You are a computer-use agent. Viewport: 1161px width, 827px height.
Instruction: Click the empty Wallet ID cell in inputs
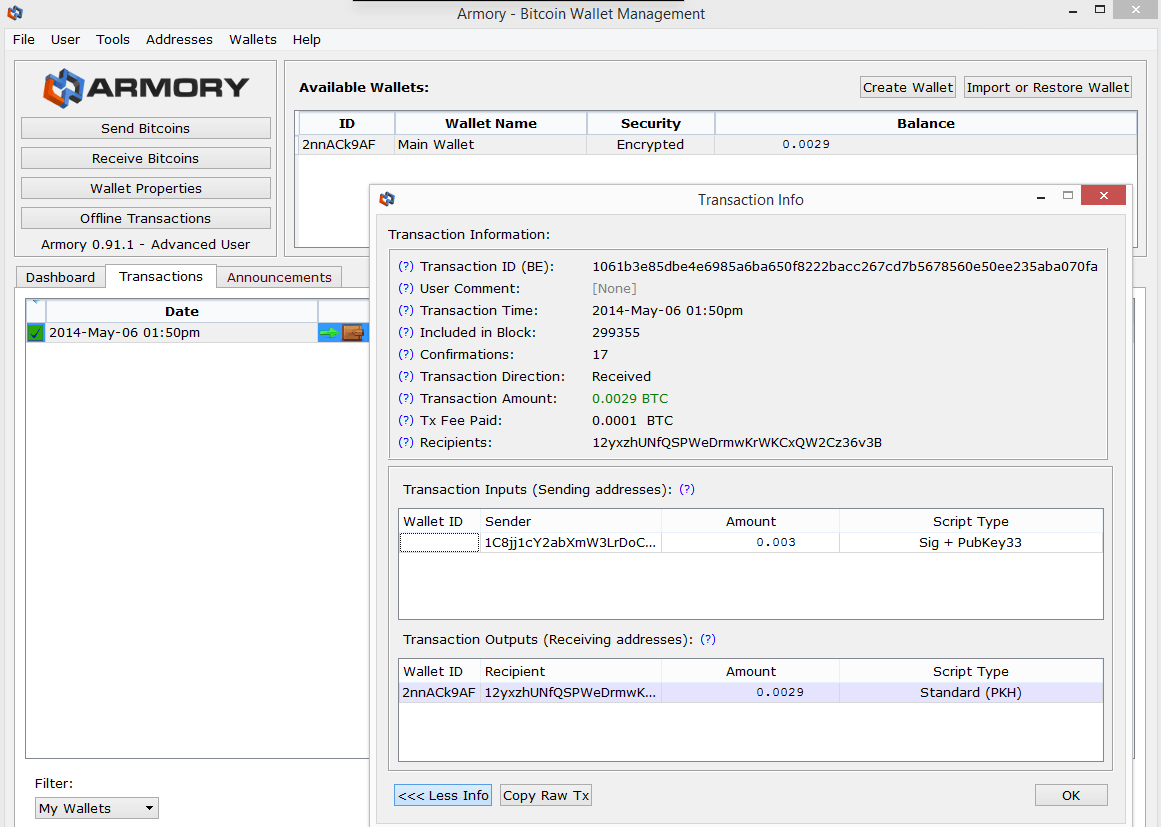tap(439, 543)
